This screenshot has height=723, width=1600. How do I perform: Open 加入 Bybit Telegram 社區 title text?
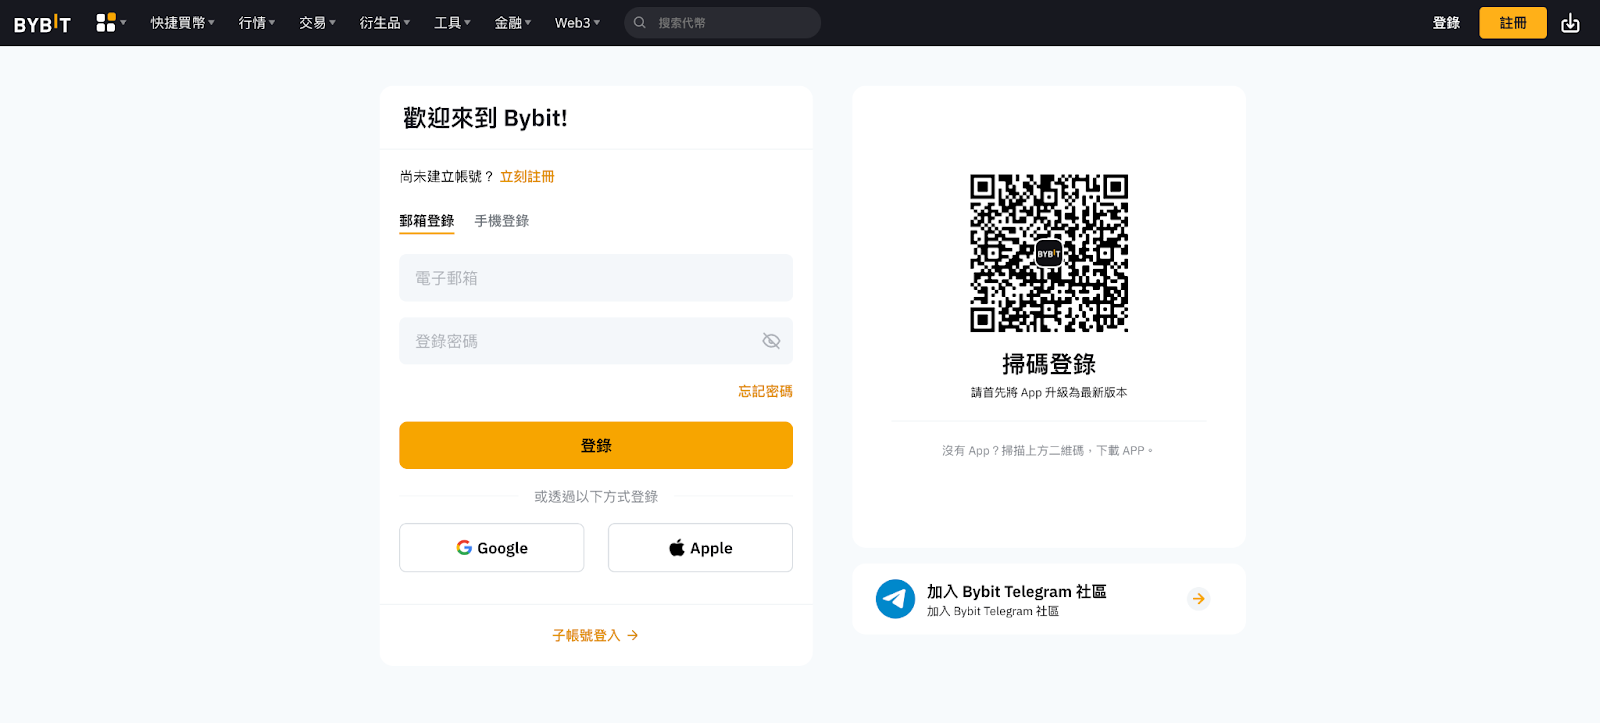[x=1016, y=592]
